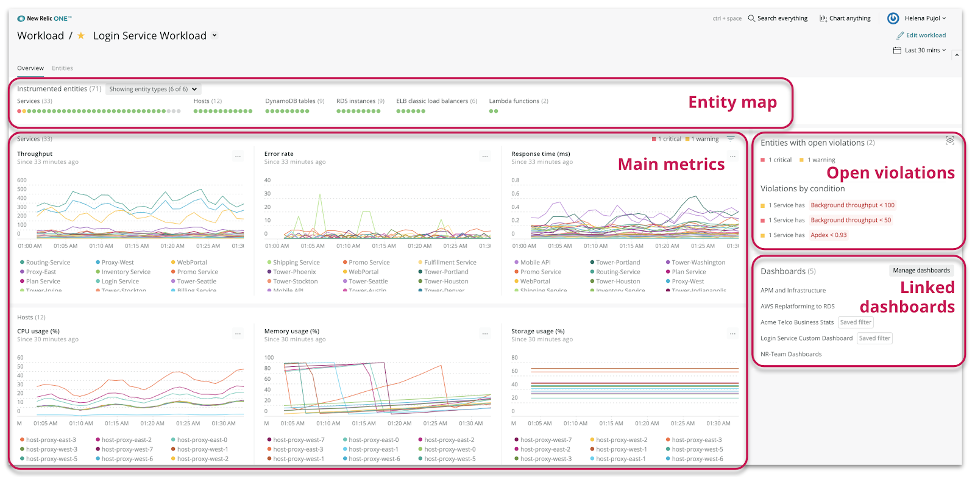Open Error rate chart options menu
The width and height of the screenshot is (974, 477).
[x=485, y=157]
